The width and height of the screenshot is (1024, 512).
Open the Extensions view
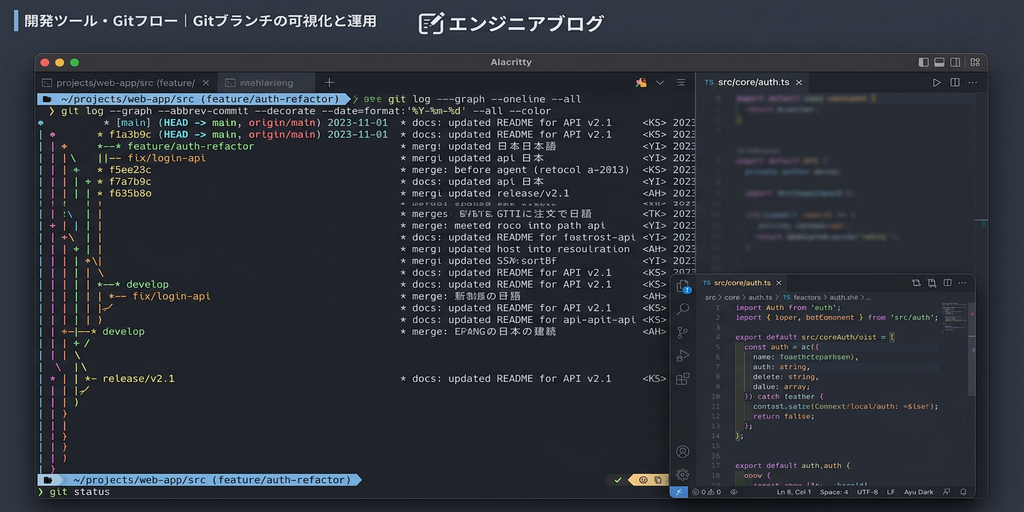point(682,379)
